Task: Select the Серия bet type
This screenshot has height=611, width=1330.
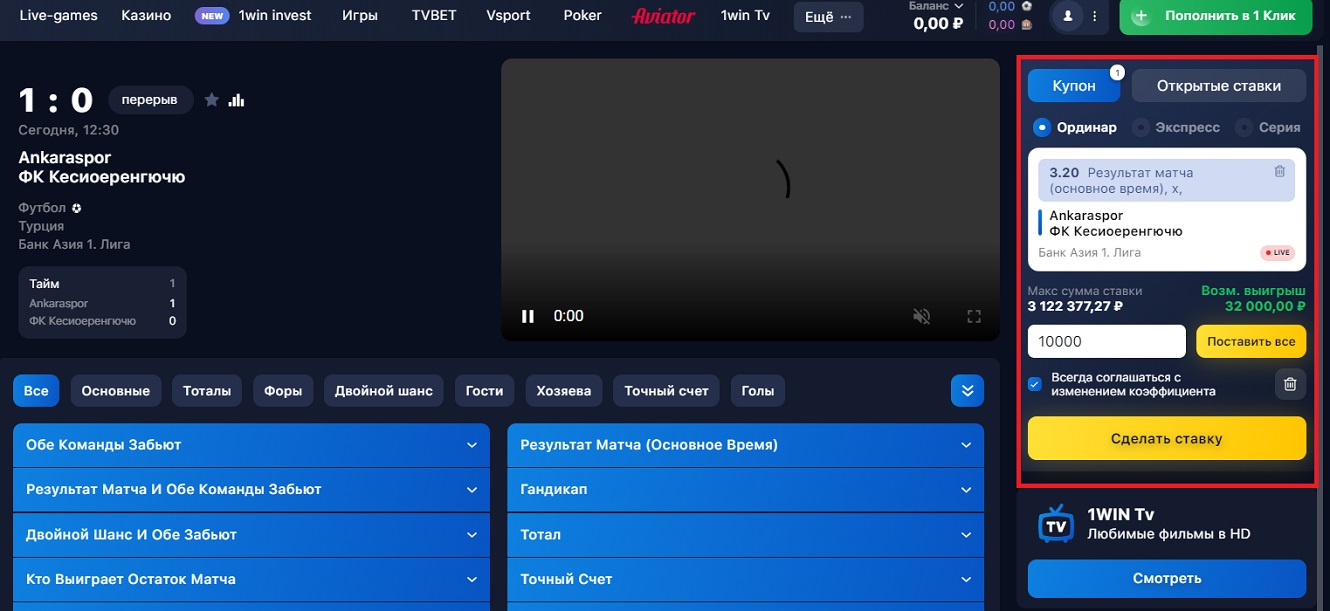Action: point(1268,127)
